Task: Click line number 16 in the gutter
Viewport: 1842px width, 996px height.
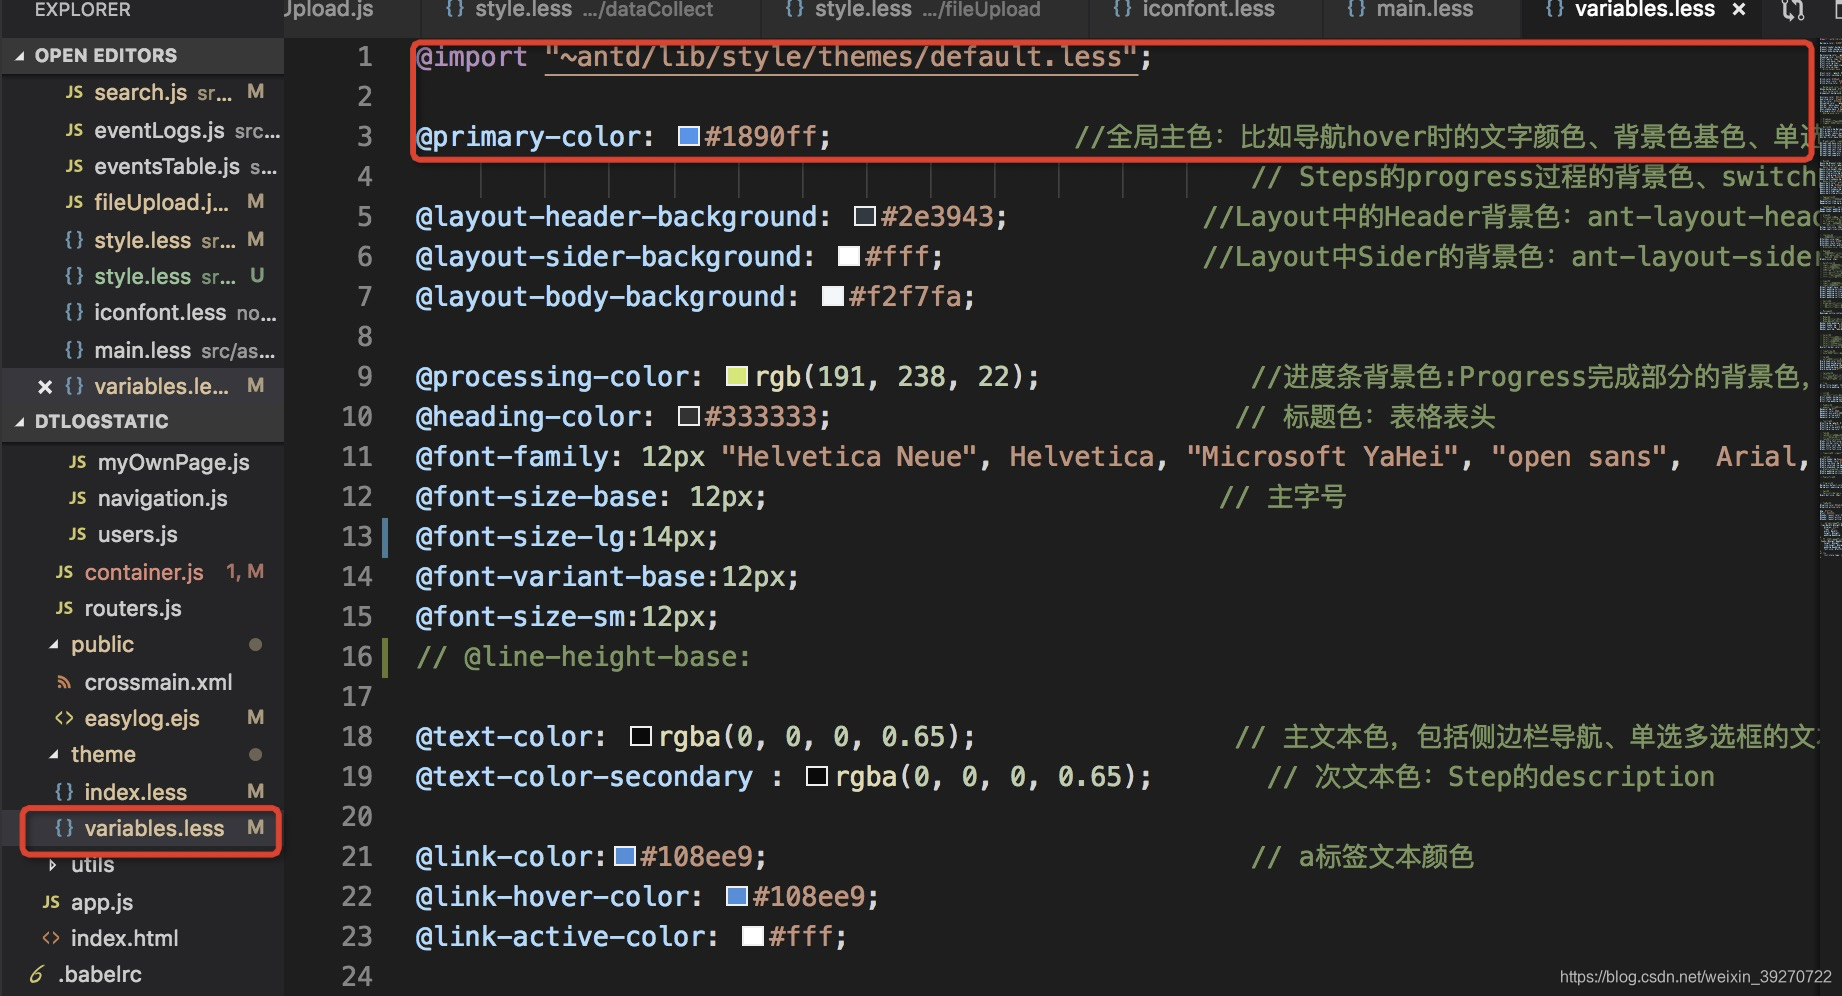Action: (x=357, y=657)
